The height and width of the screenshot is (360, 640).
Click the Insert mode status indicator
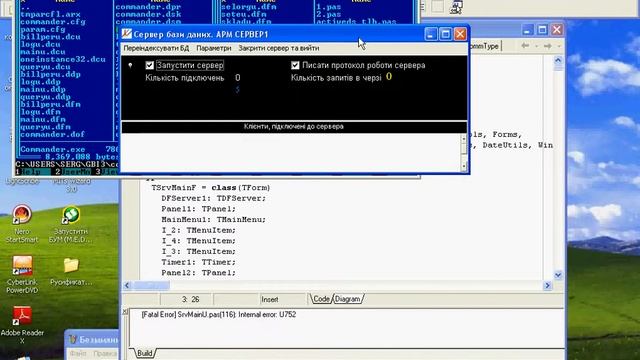click(x=269, y=300)
